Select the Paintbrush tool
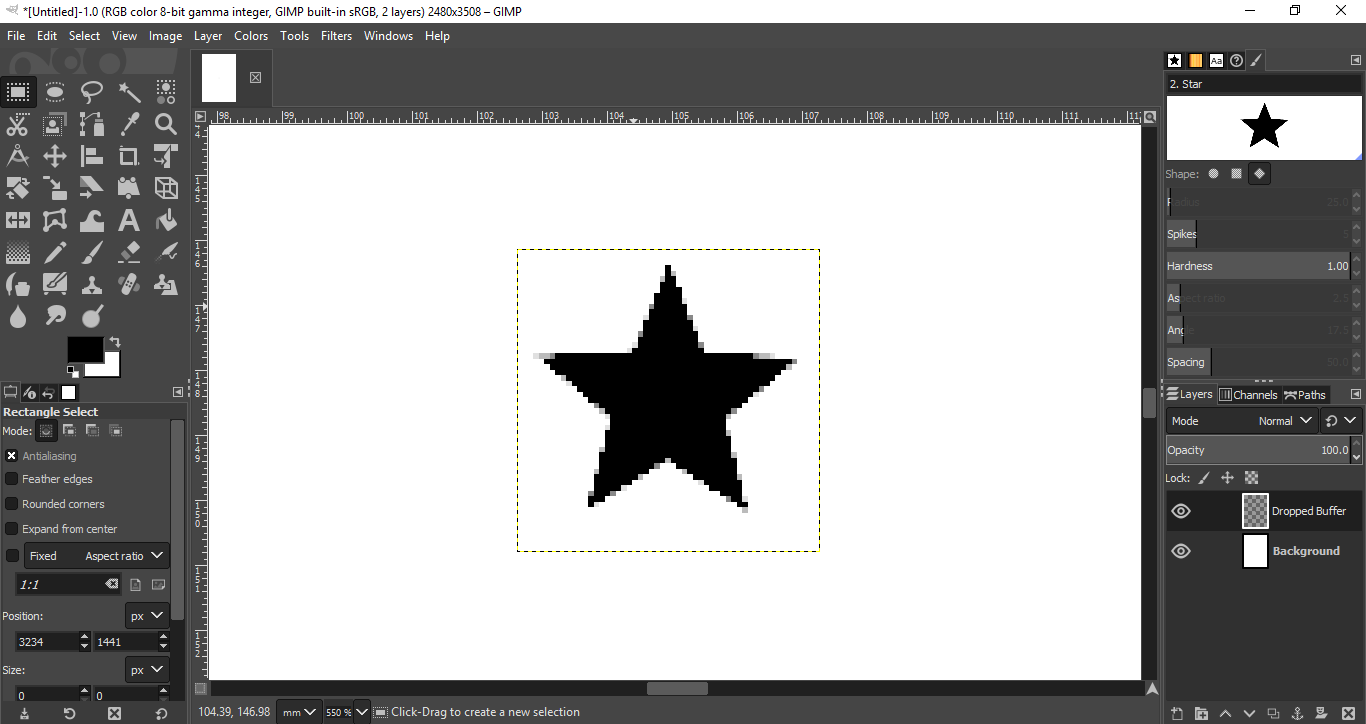 tap(92, 252)
